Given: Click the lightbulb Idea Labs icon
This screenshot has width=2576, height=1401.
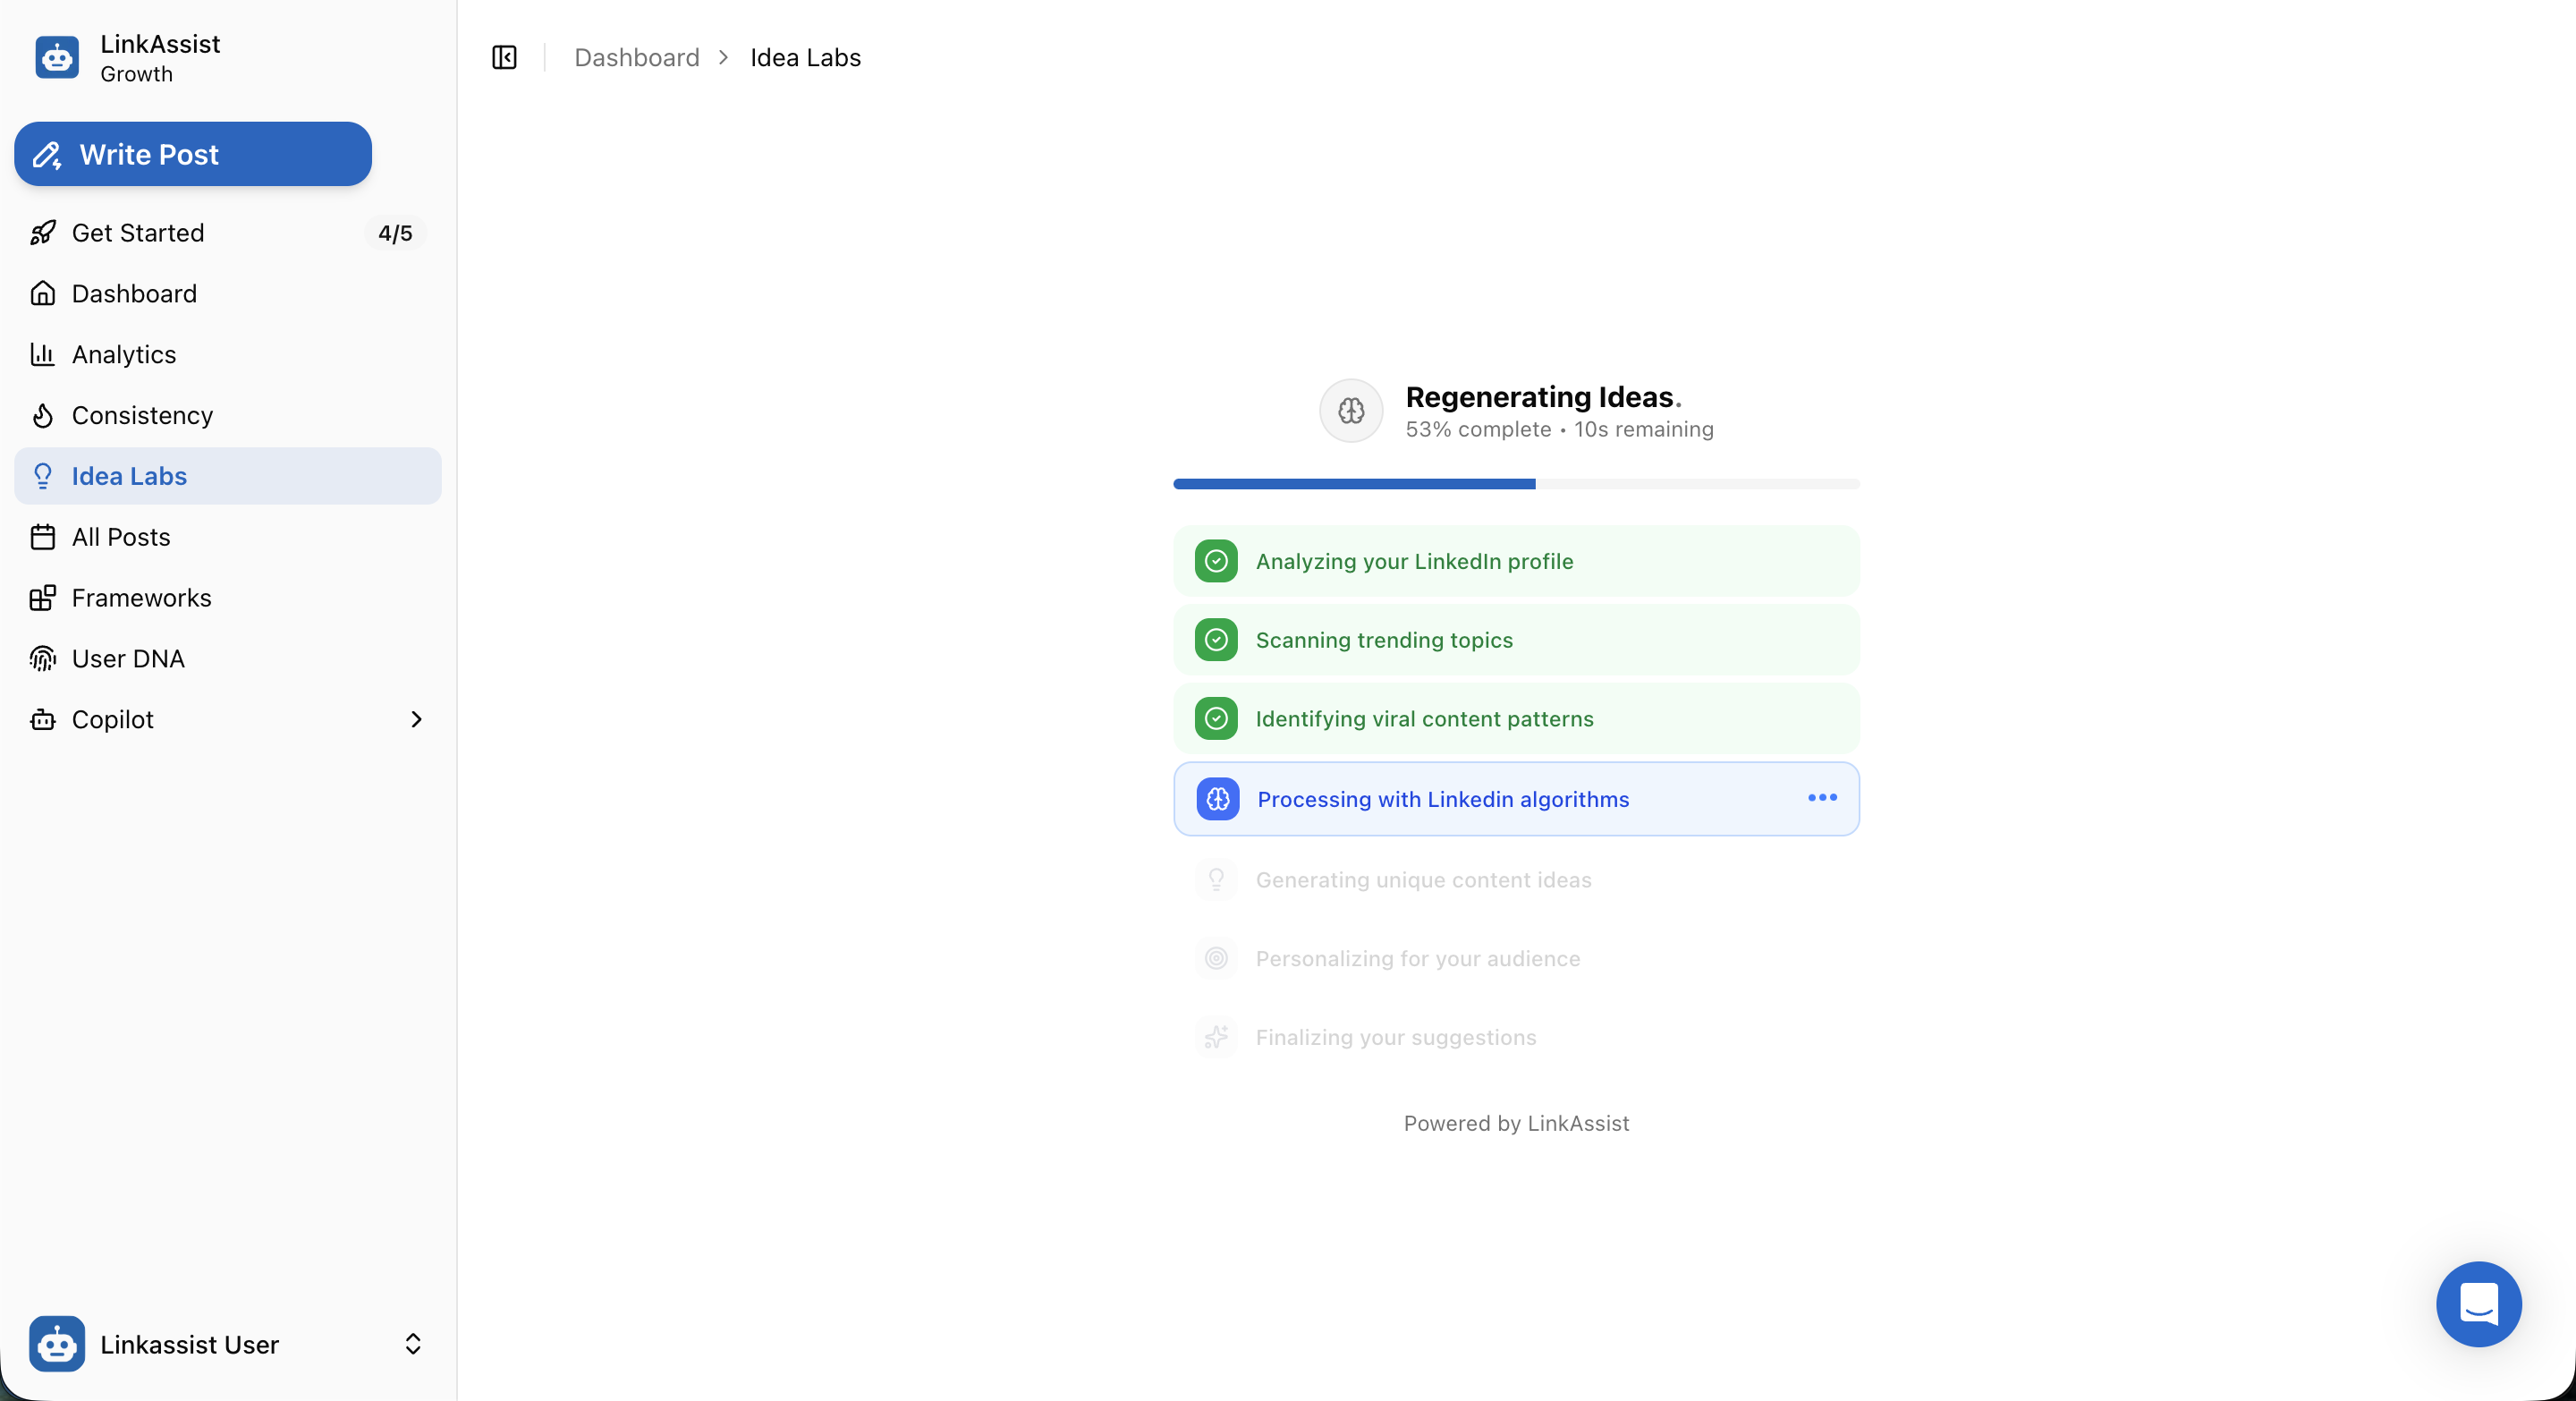Looking at the screenshot, I should point(43,476).
